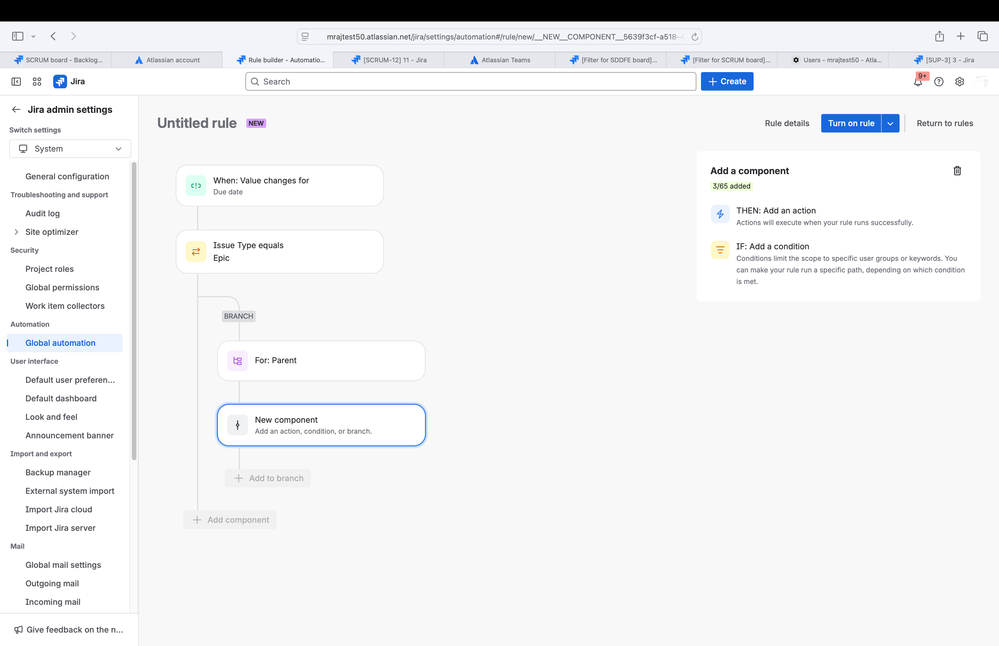Open Global permissions

pos(62,287)
